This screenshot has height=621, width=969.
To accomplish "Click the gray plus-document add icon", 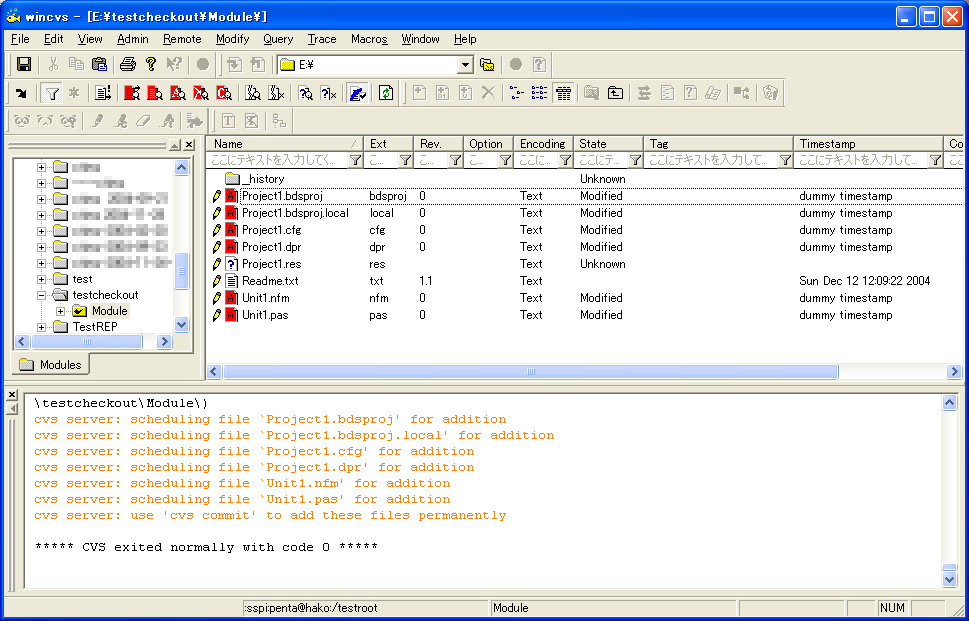I will [420, 93].
